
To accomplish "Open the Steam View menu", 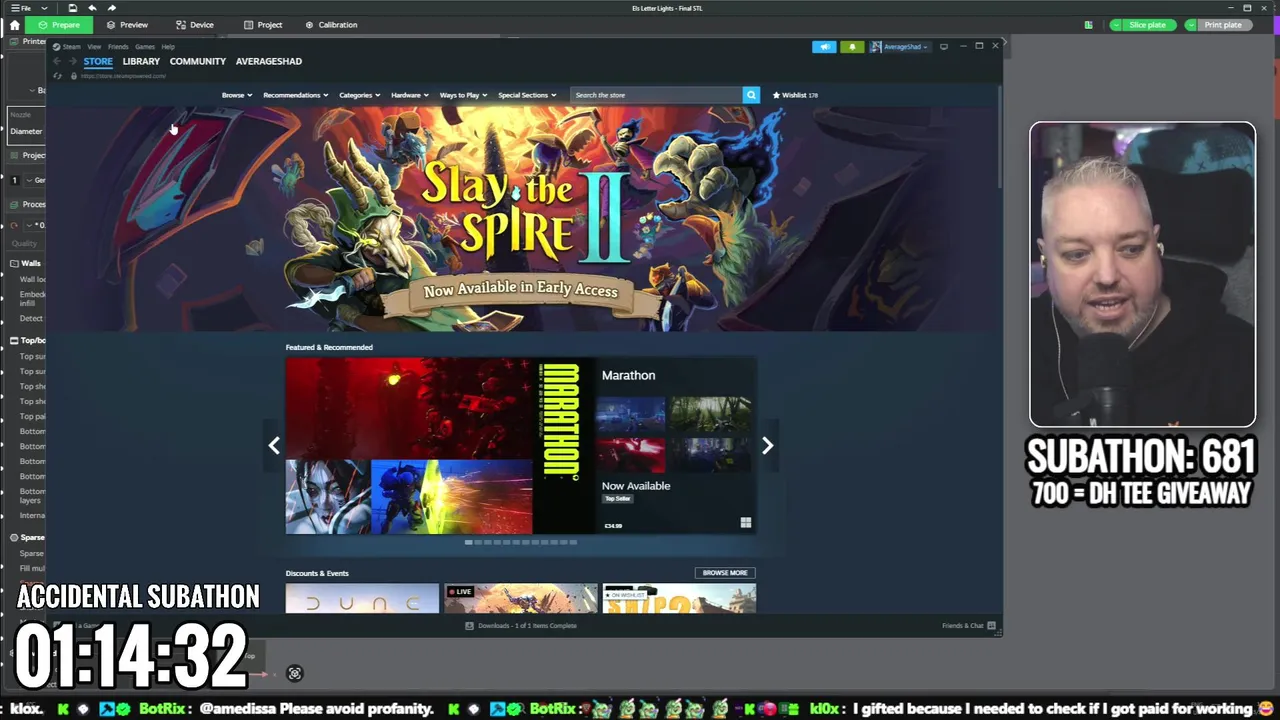I will coord(94,47).
